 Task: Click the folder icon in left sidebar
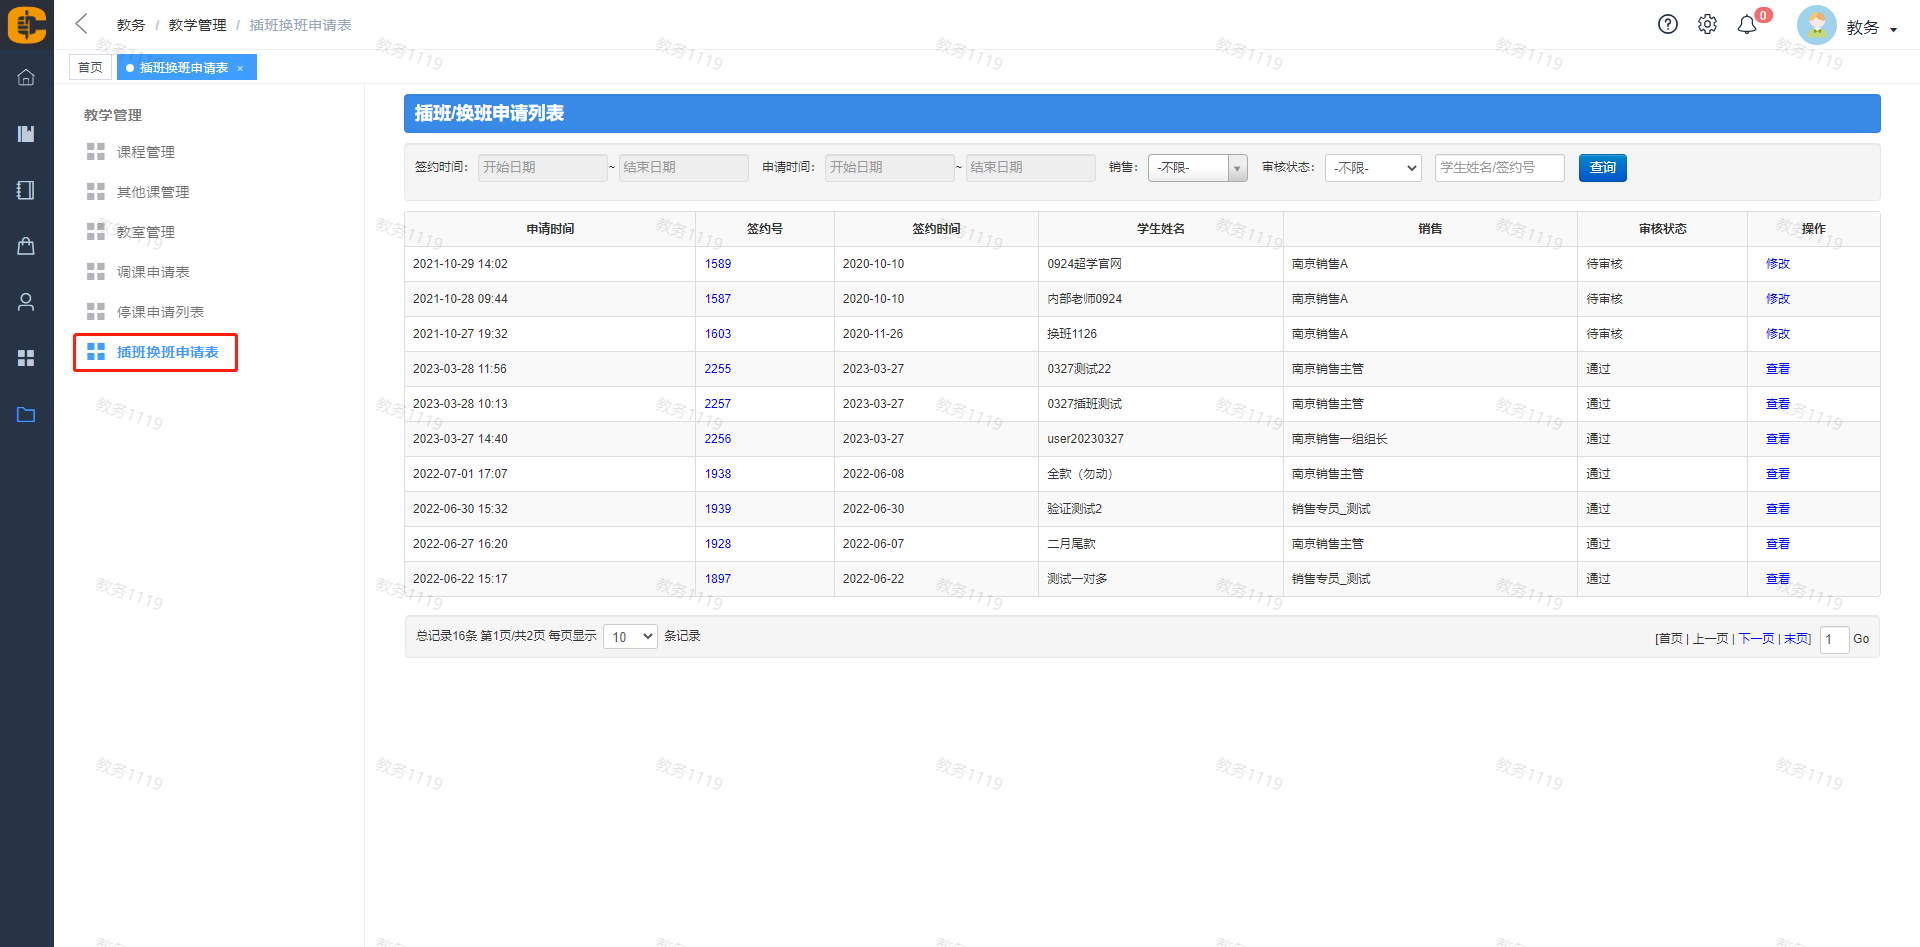click(x=26, y=414)
